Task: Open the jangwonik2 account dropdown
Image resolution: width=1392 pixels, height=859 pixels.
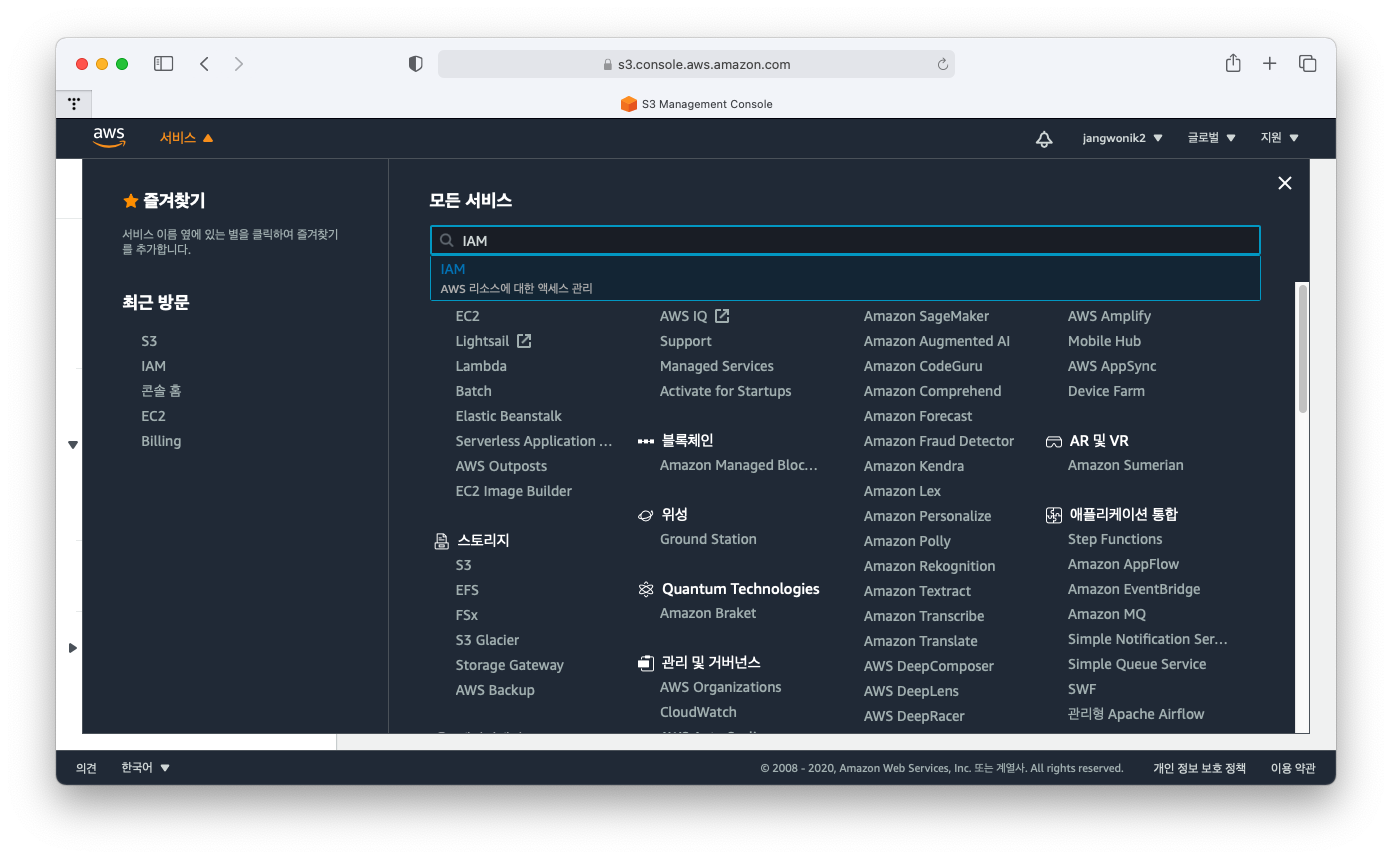Action: pos(1122,138)
